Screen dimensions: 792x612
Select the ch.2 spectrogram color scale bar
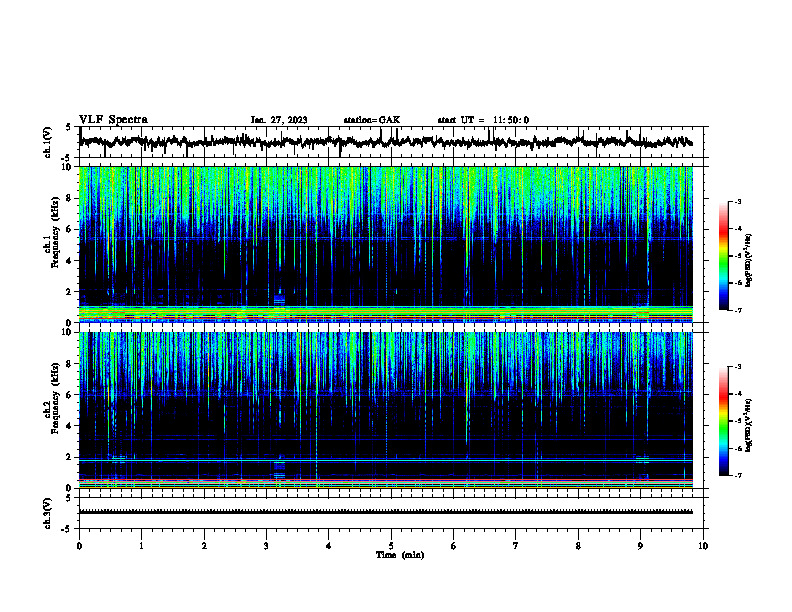click(723, 421)
